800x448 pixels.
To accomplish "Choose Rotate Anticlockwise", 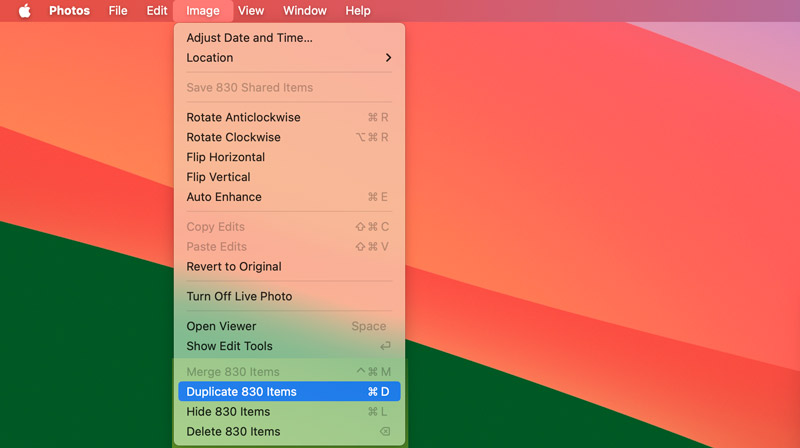I will (x=289, y=117).
